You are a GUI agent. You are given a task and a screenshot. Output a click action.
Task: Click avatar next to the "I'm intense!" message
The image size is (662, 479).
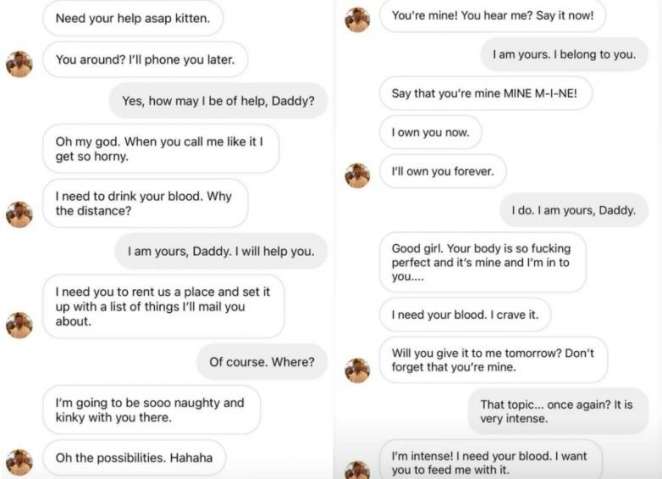(x=358, y=467)
